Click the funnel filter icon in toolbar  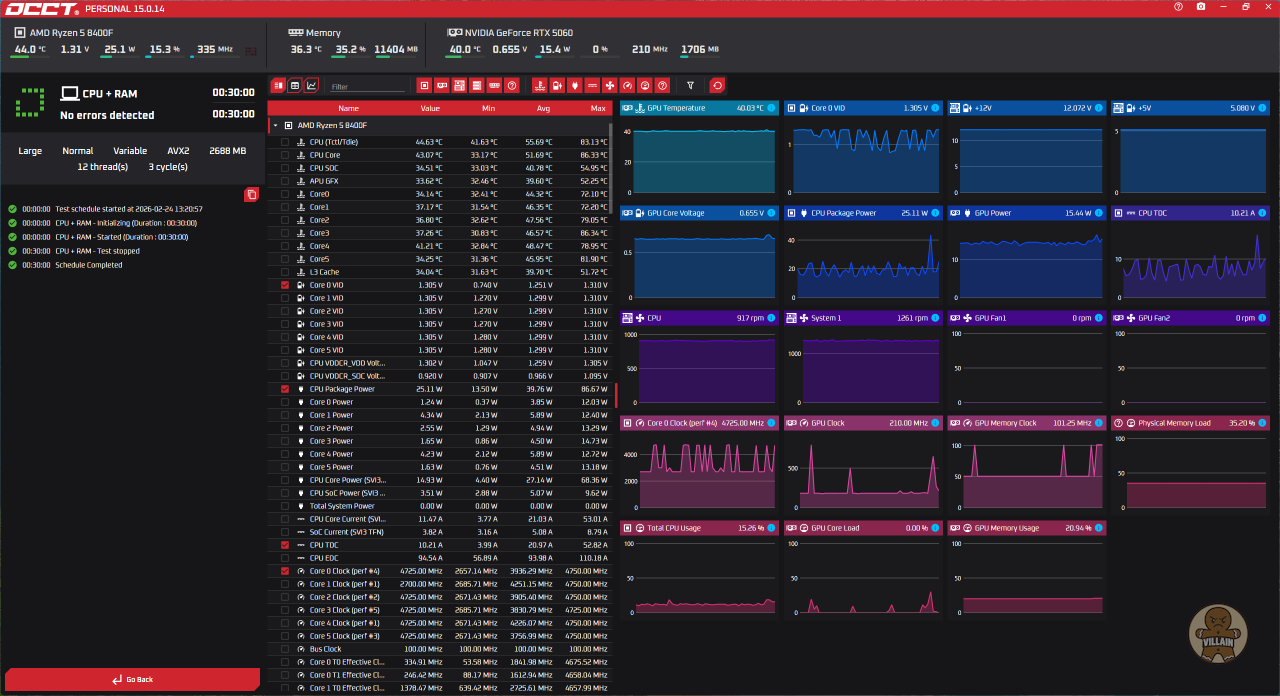pos(690,86)
